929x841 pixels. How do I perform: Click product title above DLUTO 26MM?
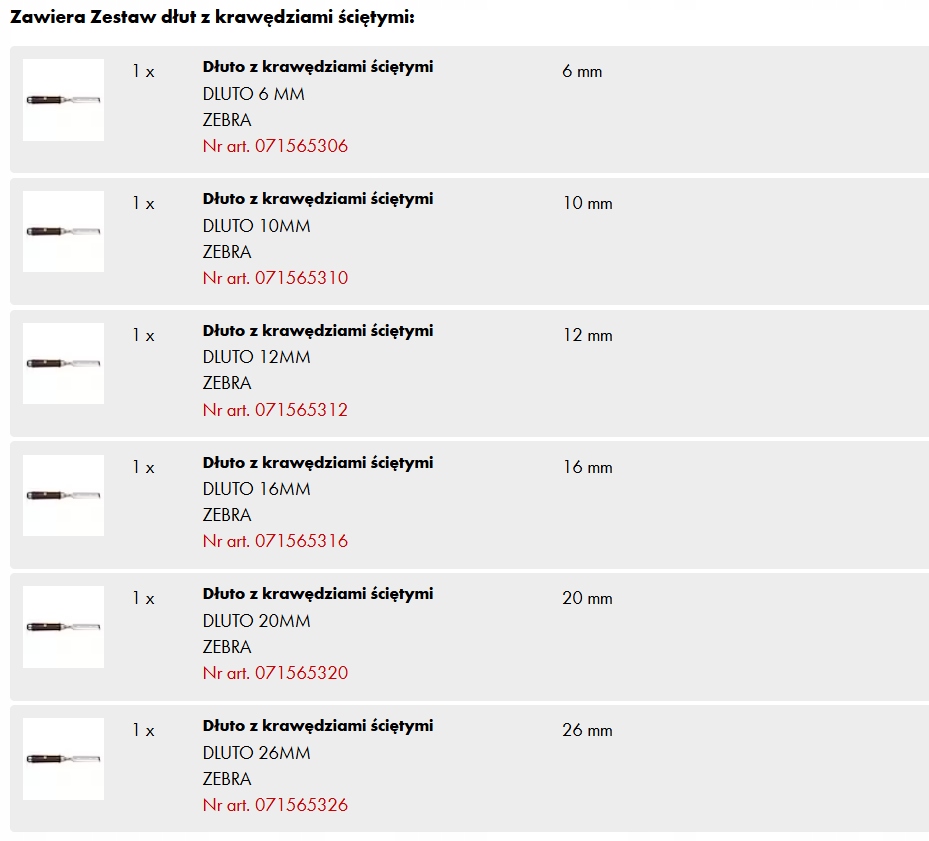317,726
